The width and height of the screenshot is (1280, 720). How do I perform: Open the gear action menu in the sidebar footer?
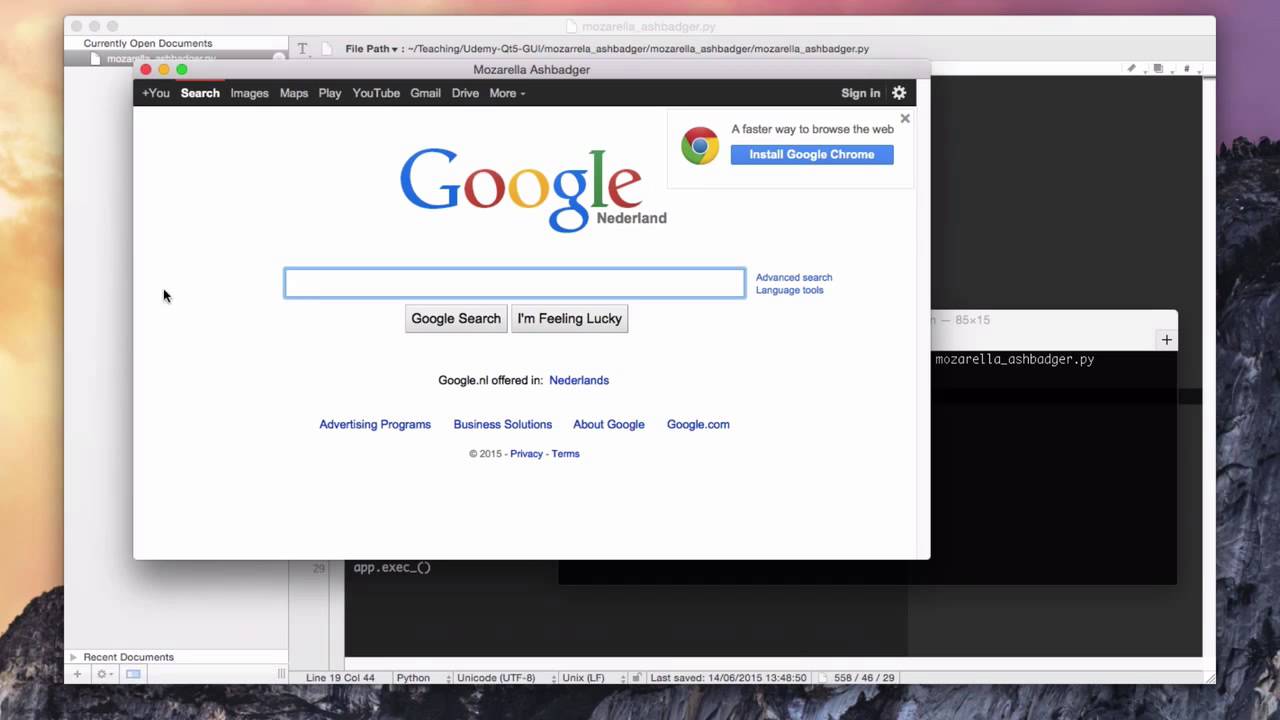point(103,675)
